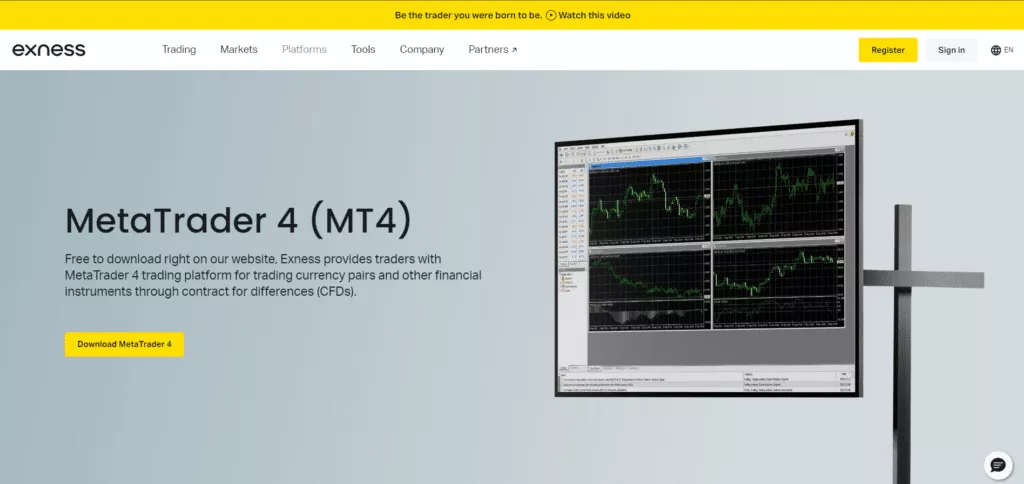Open the Company menu
1024x484 pixels.
[x=422, y=50]
